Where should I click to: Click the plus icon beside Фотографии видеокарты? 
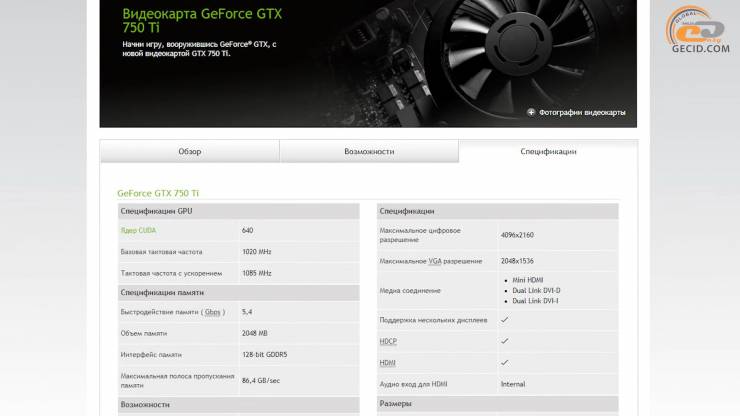tap(531, 112)
